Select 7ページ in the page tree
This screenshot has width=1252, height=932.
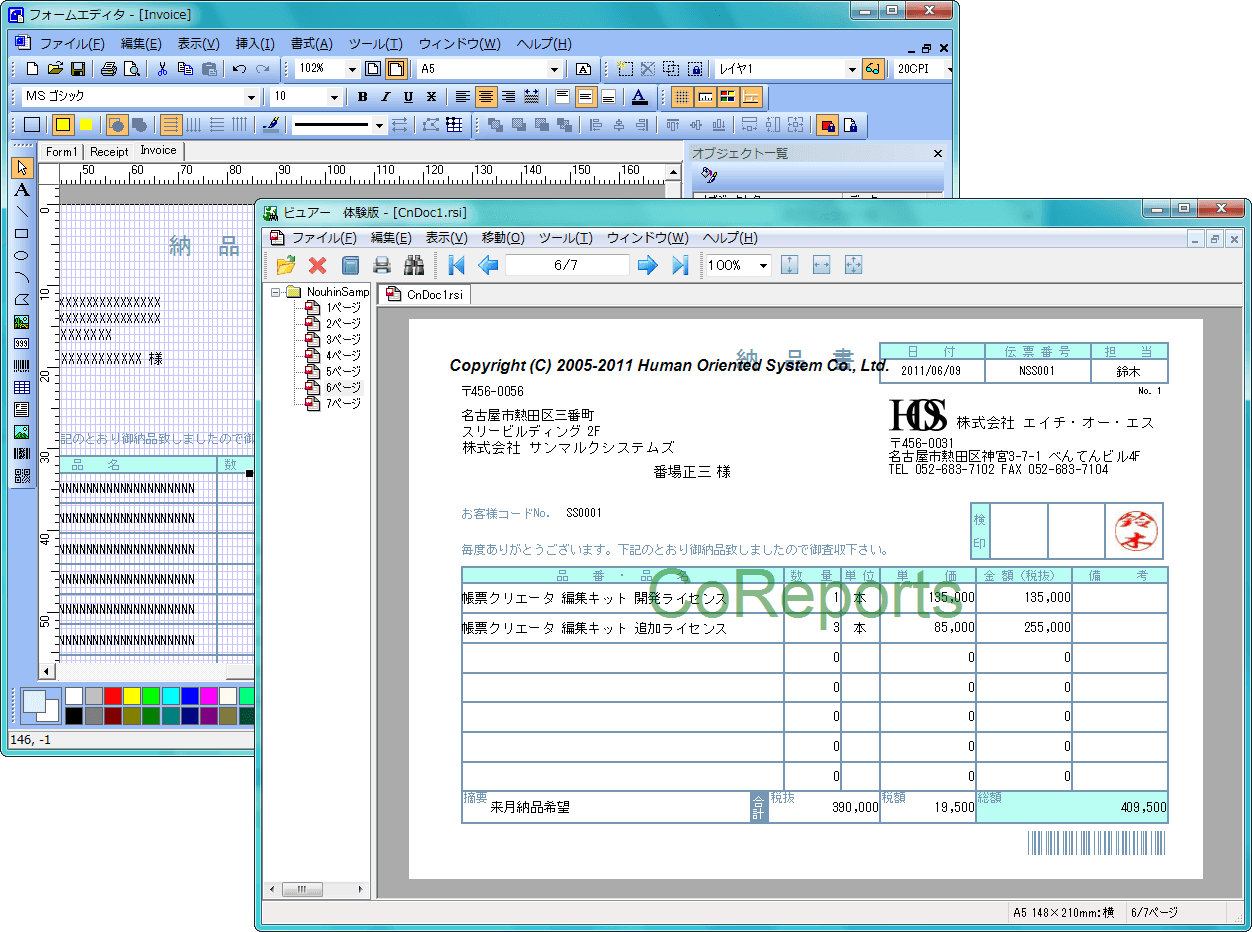coord(343,403)
